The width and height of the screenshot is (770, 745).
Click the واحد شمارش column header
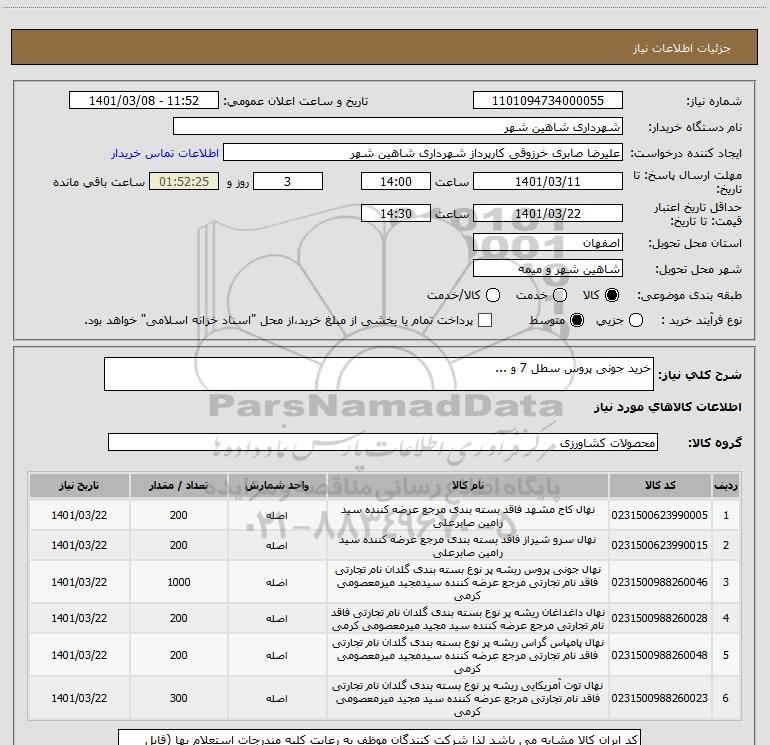point(277,485)
